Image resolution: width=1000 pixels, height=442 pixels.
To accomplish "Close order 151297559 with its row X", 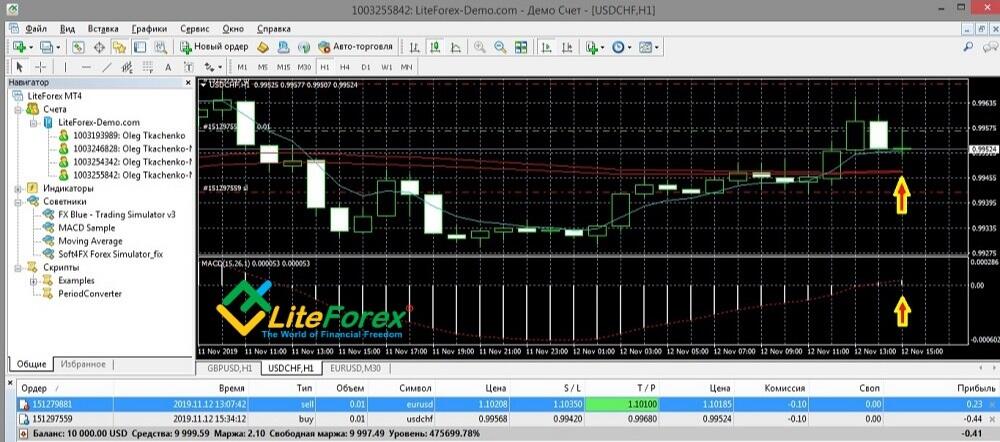I will pos(991,419).
